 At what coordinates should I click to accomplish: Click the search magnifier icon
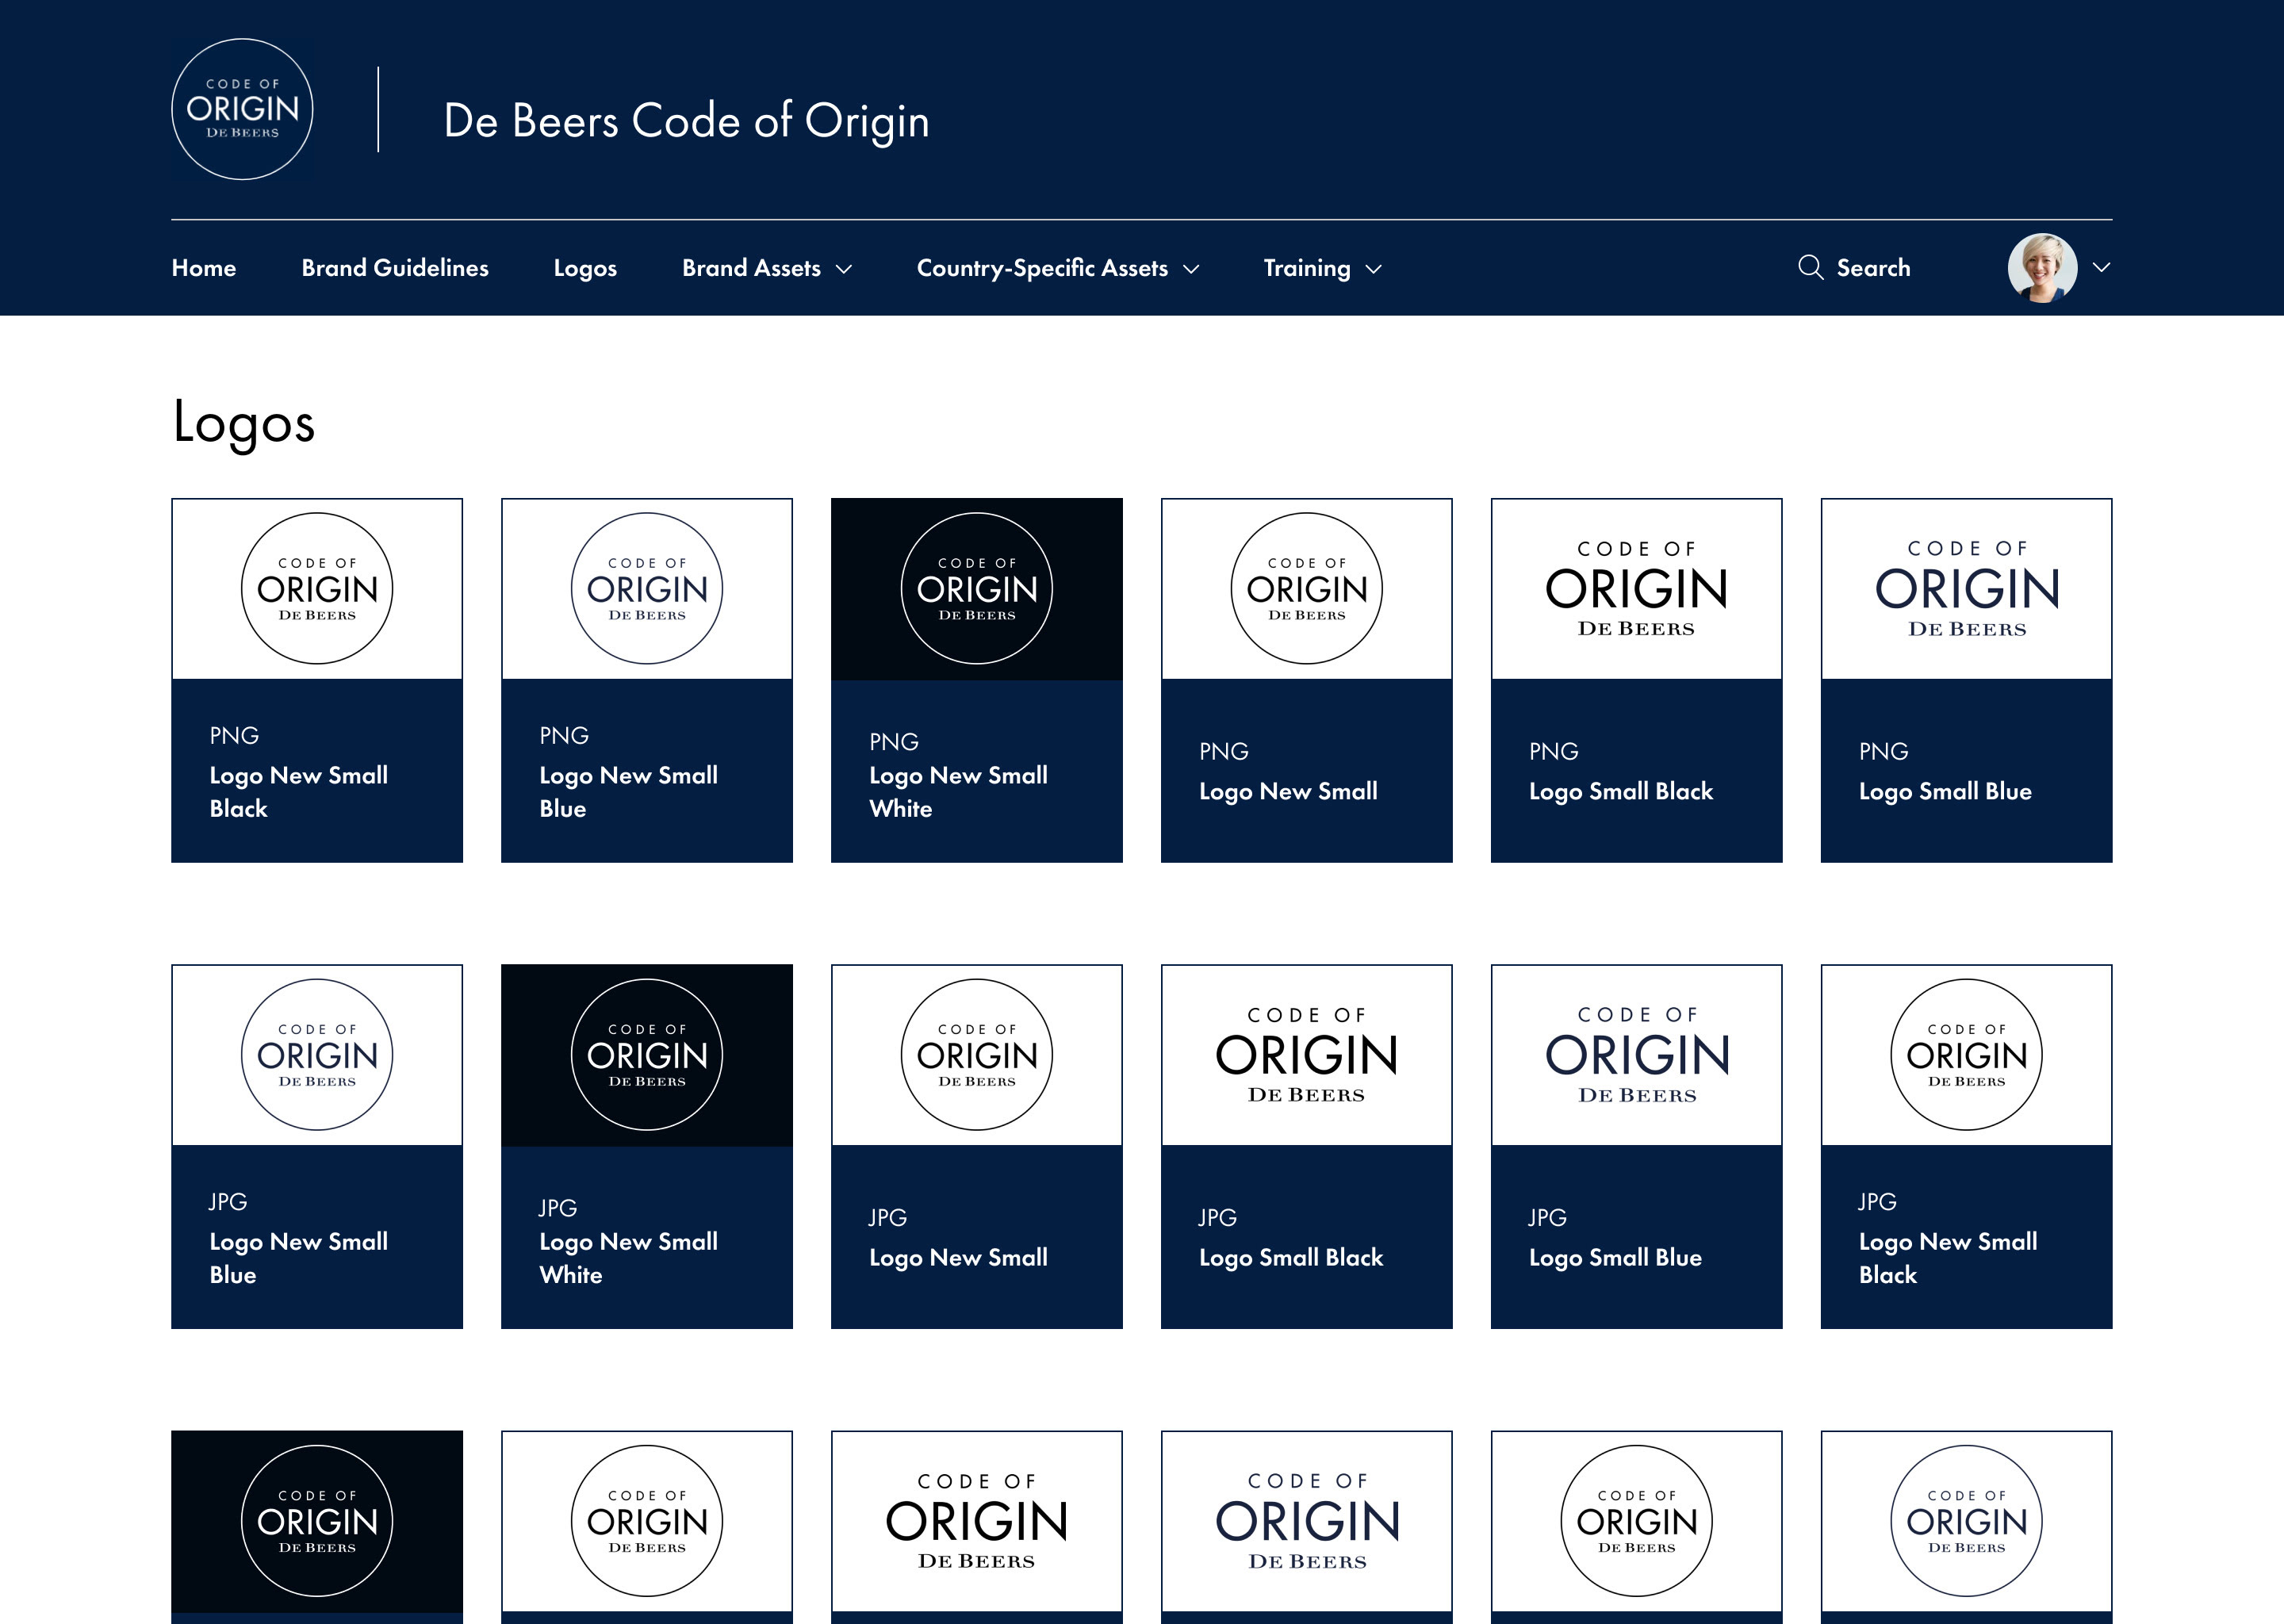click(x=1810, y=267)
